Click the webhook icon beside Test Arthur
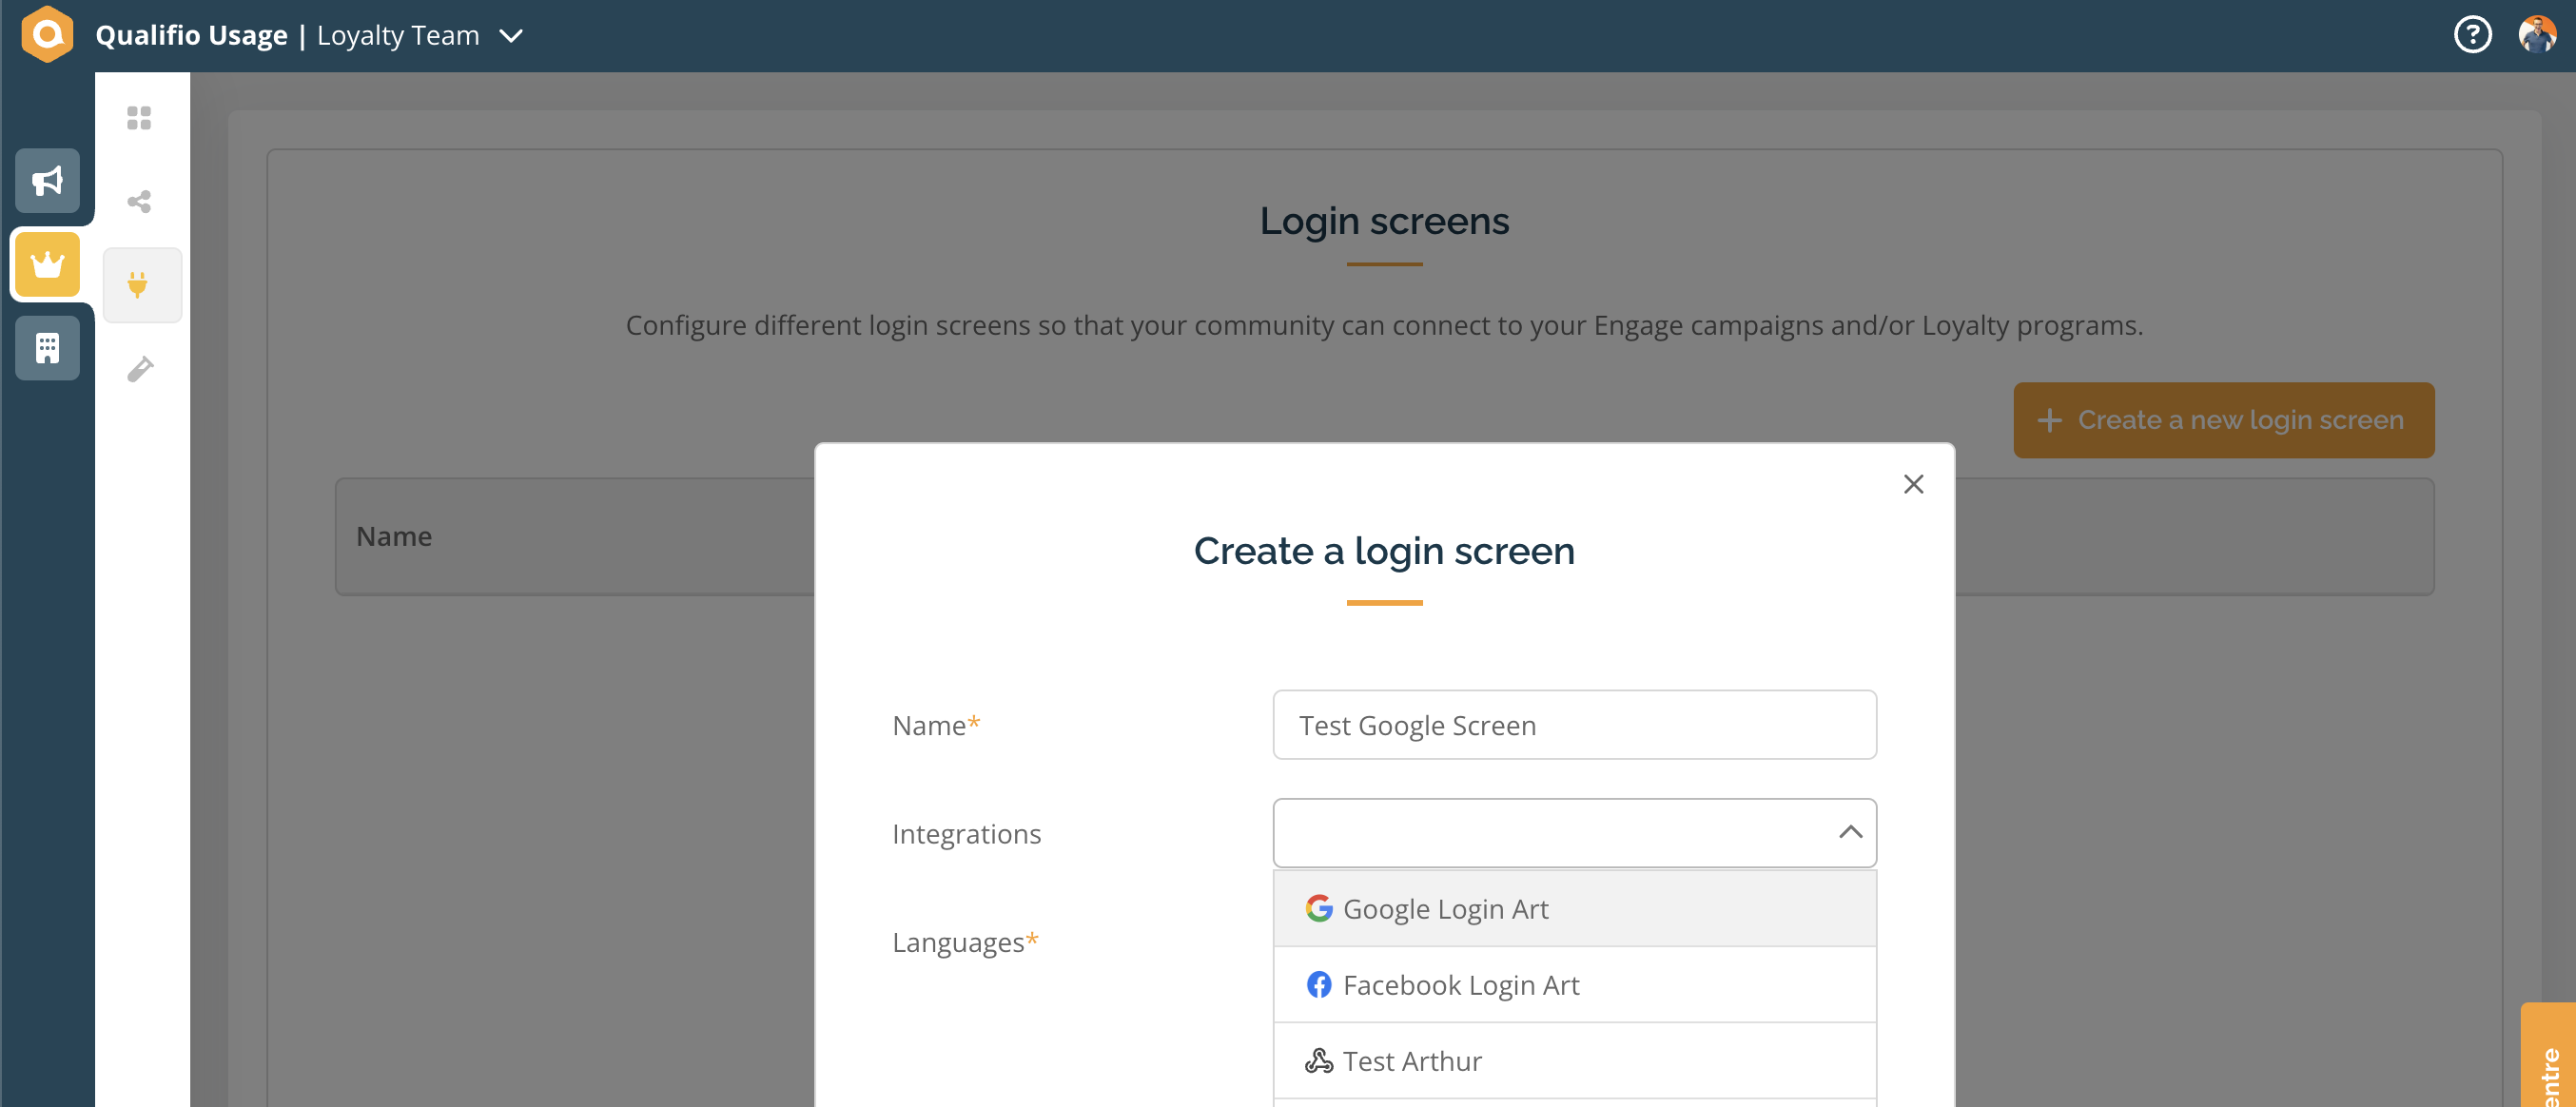The width and height of the screenshot is (2576, 1107). point(1318,1060)
